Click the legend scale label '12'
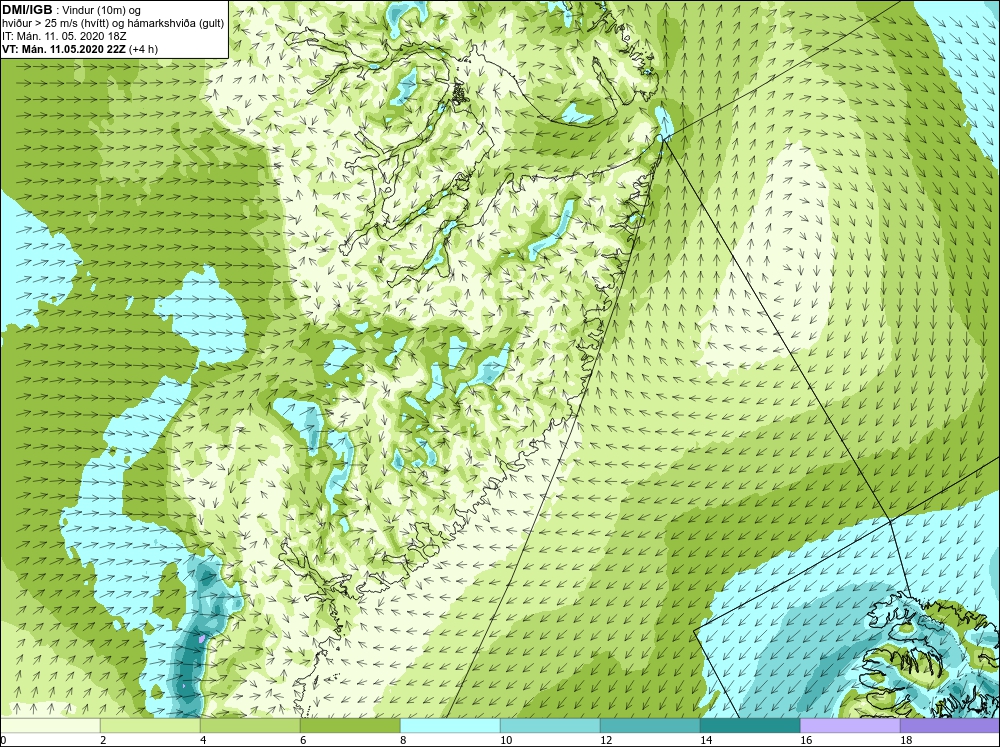This screenshot has width=1000, height=747. pos(606,740)
